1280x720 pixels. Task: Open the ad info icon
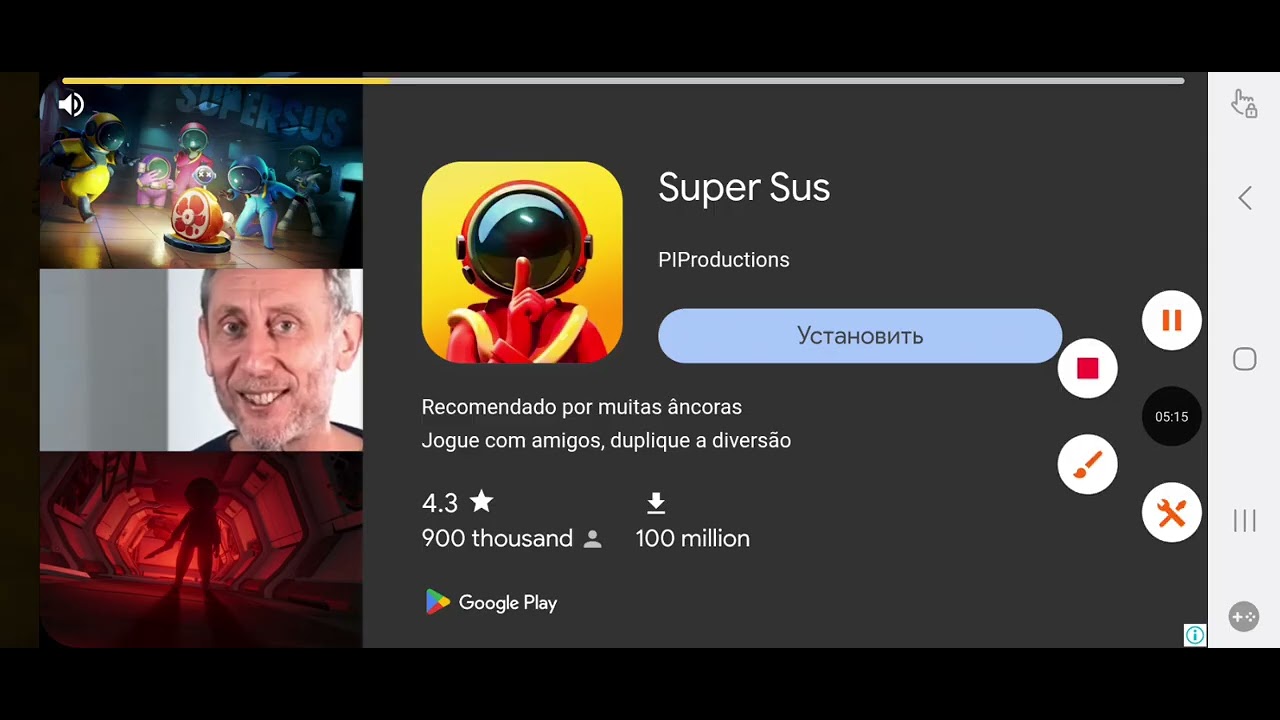coord(1195,635)
